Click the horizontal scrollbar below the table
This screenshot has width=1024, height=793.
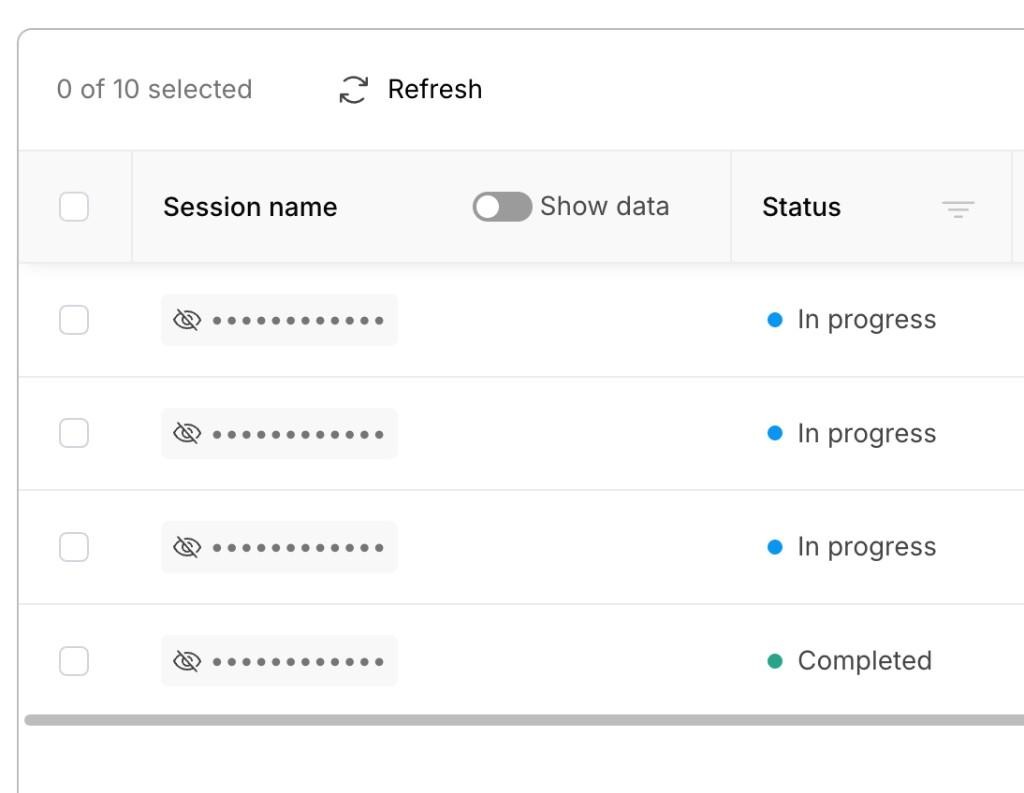click(x=524, y=720)
